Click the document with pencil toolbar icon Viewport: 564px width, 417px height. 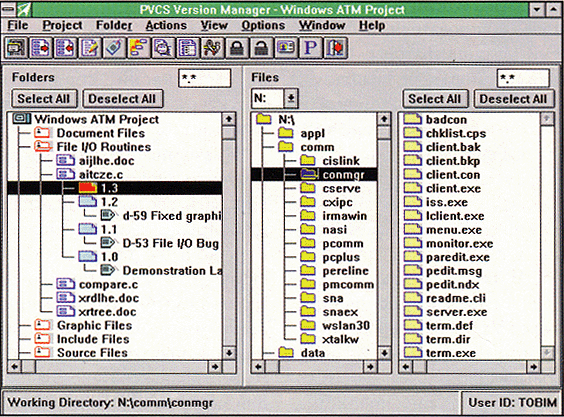pyautogui.click(x=90, y=48)
